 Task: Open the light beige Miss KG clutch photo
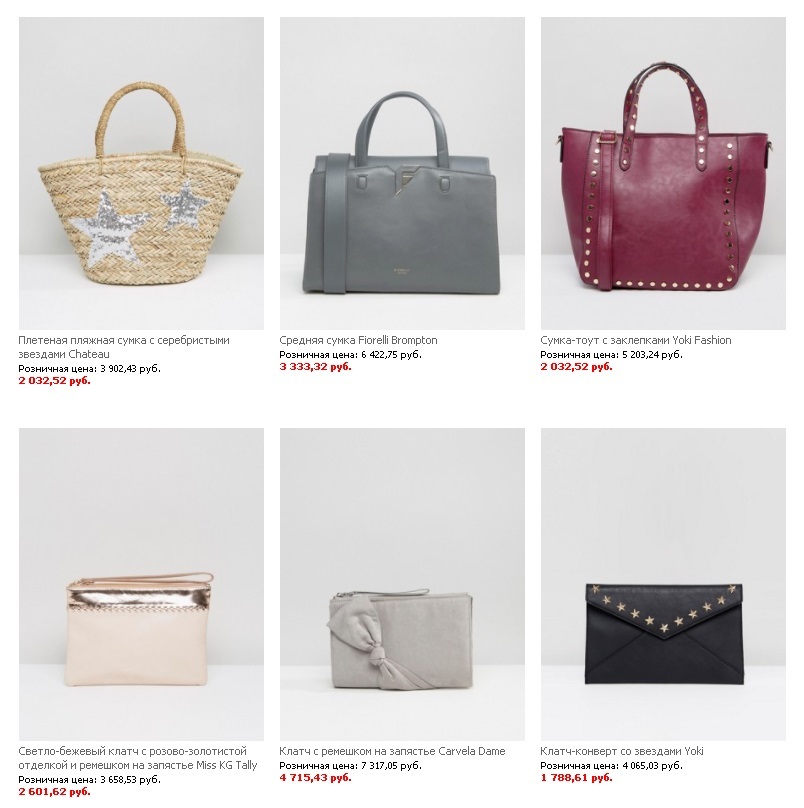tap(141, 584)
